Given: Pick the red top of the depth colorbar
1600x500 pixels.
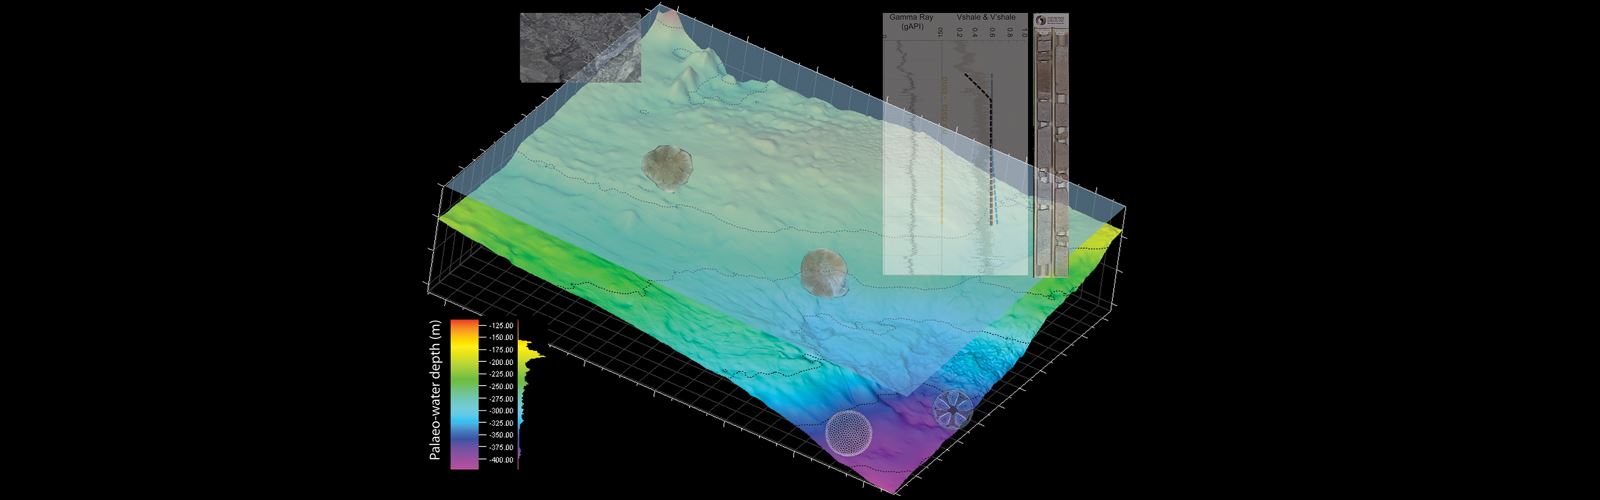Looking at the screenshot, I should click(466, 325).
